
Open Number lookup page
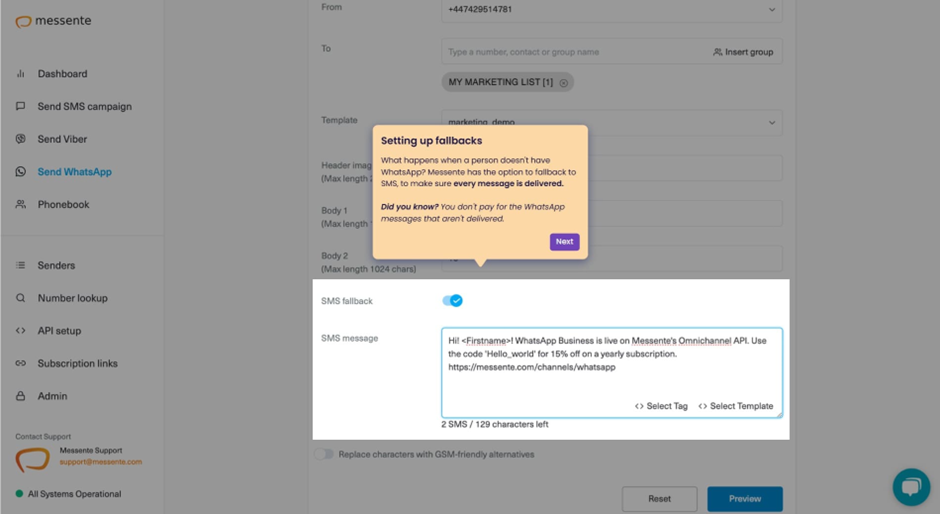coord(73,298)
